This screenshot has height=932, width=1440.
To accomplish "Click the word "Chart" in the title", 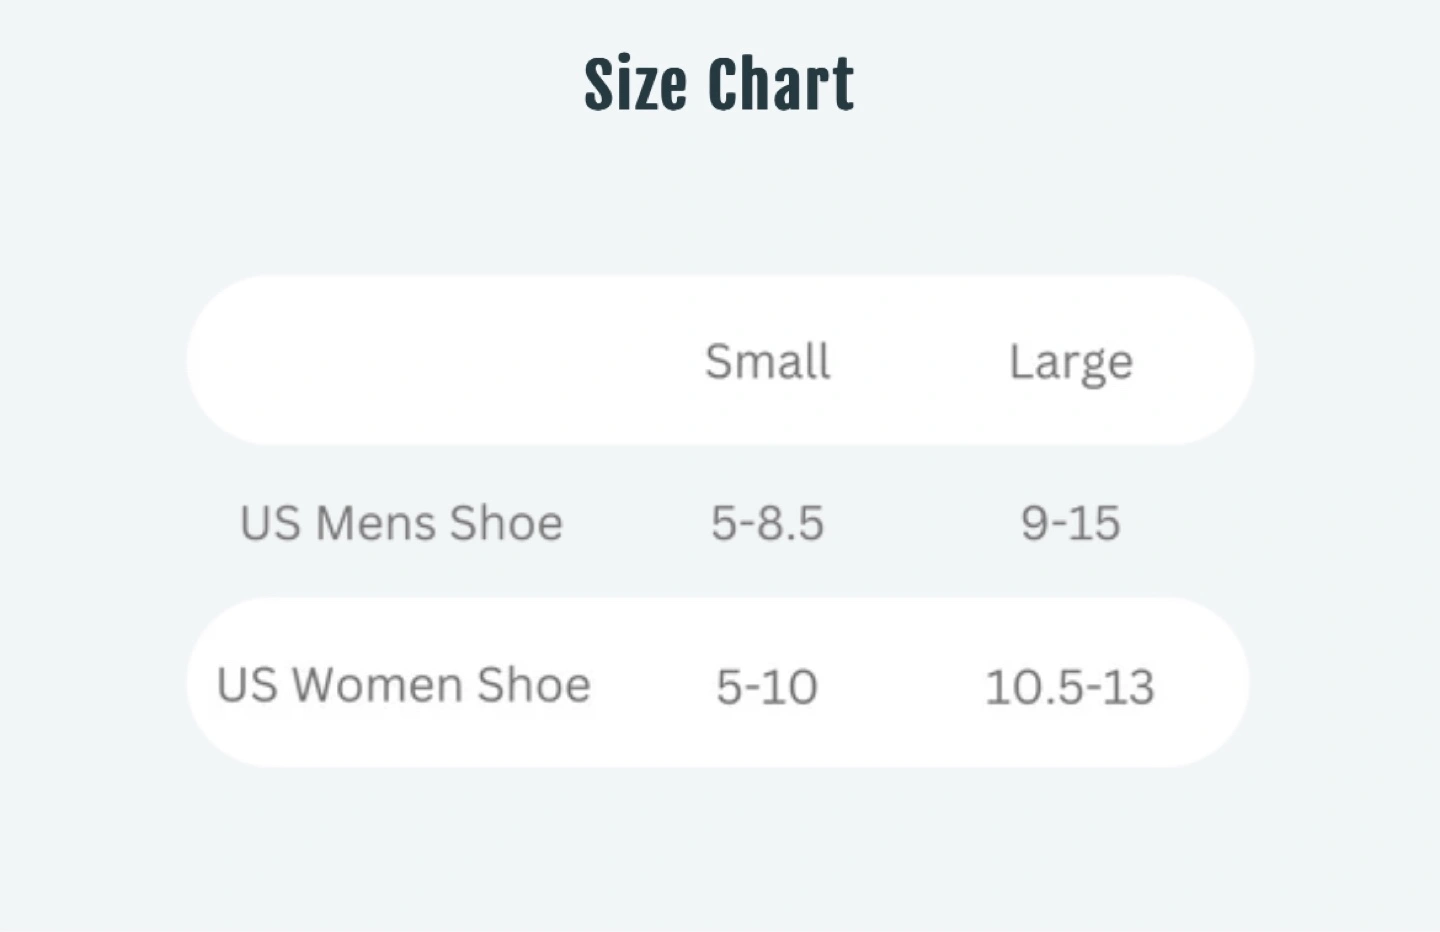I will (781, 84).
